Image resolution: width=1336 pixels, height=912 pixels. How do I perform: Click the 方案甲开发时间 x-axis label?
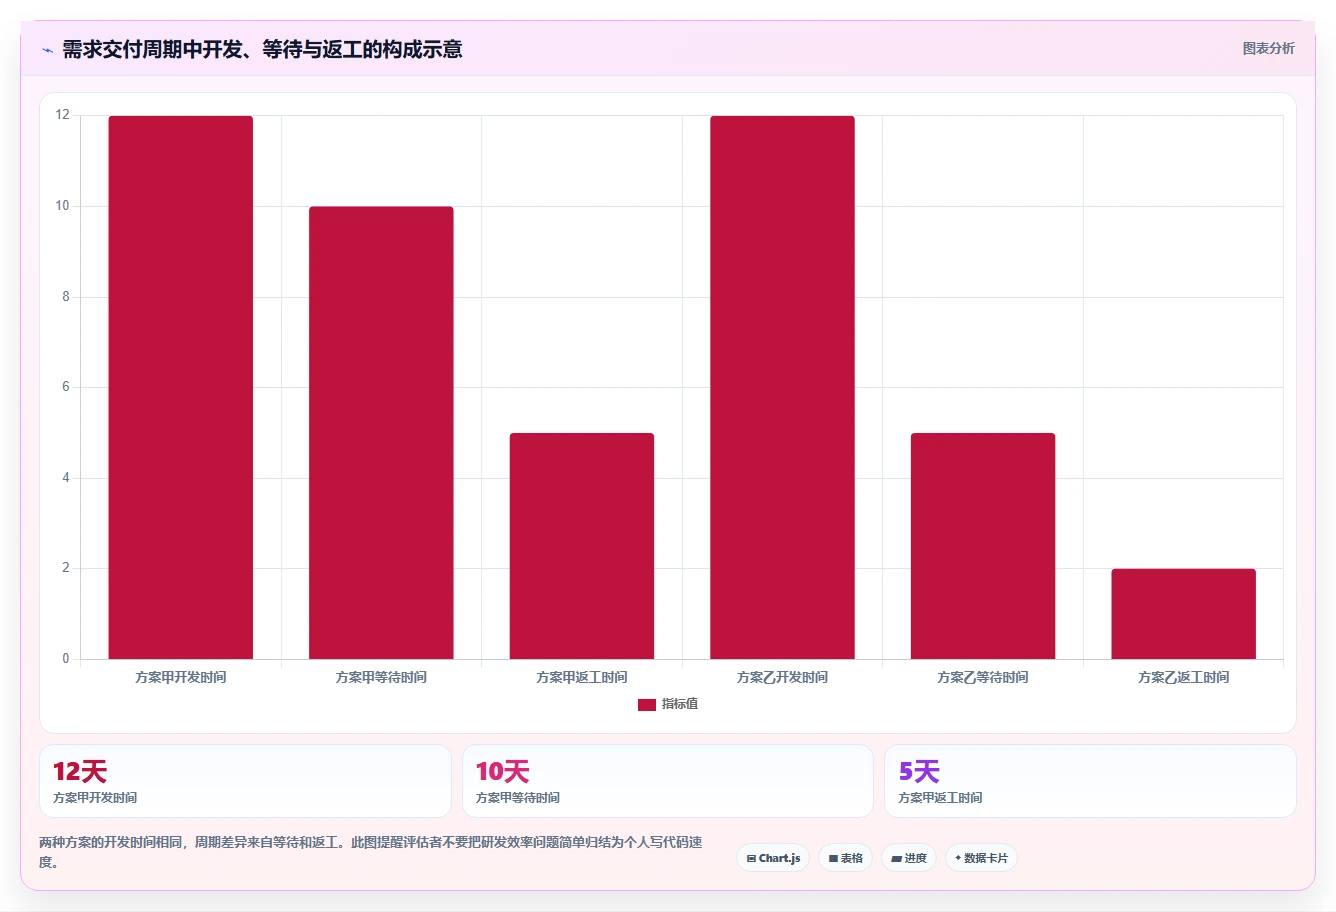click(181, 678)
